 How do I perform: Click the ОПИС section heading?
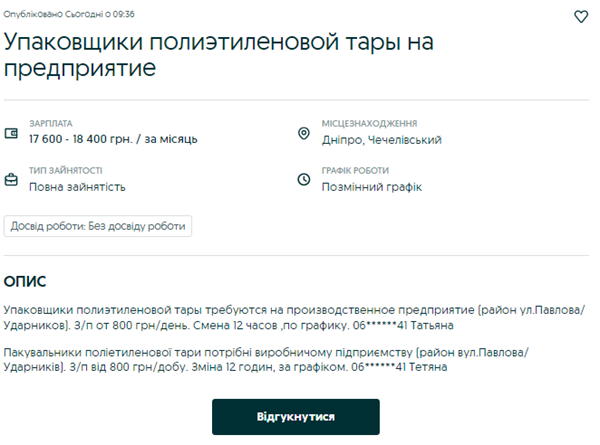[25, 282]
